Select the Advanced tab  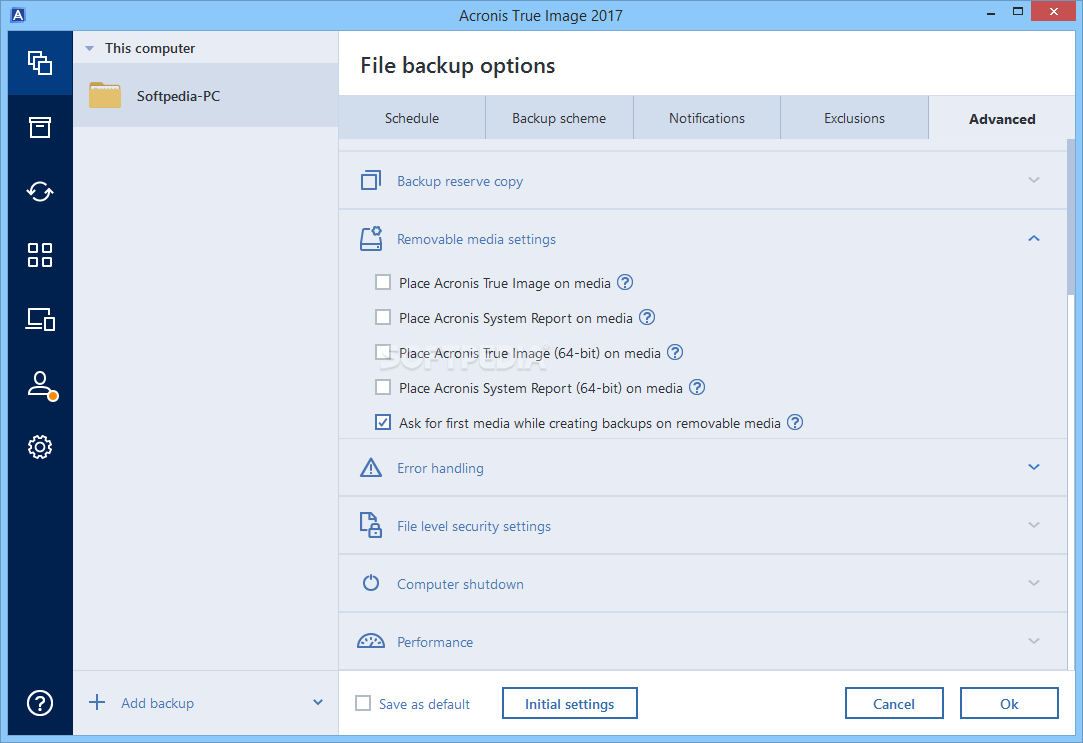(1001, 119)
